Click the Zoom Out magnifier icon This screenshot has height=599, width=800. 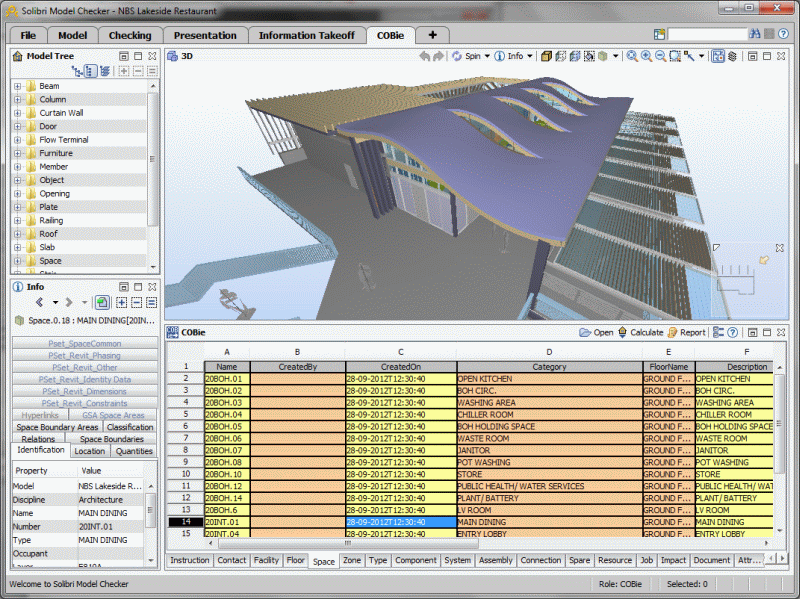click(x=660, y=56)
